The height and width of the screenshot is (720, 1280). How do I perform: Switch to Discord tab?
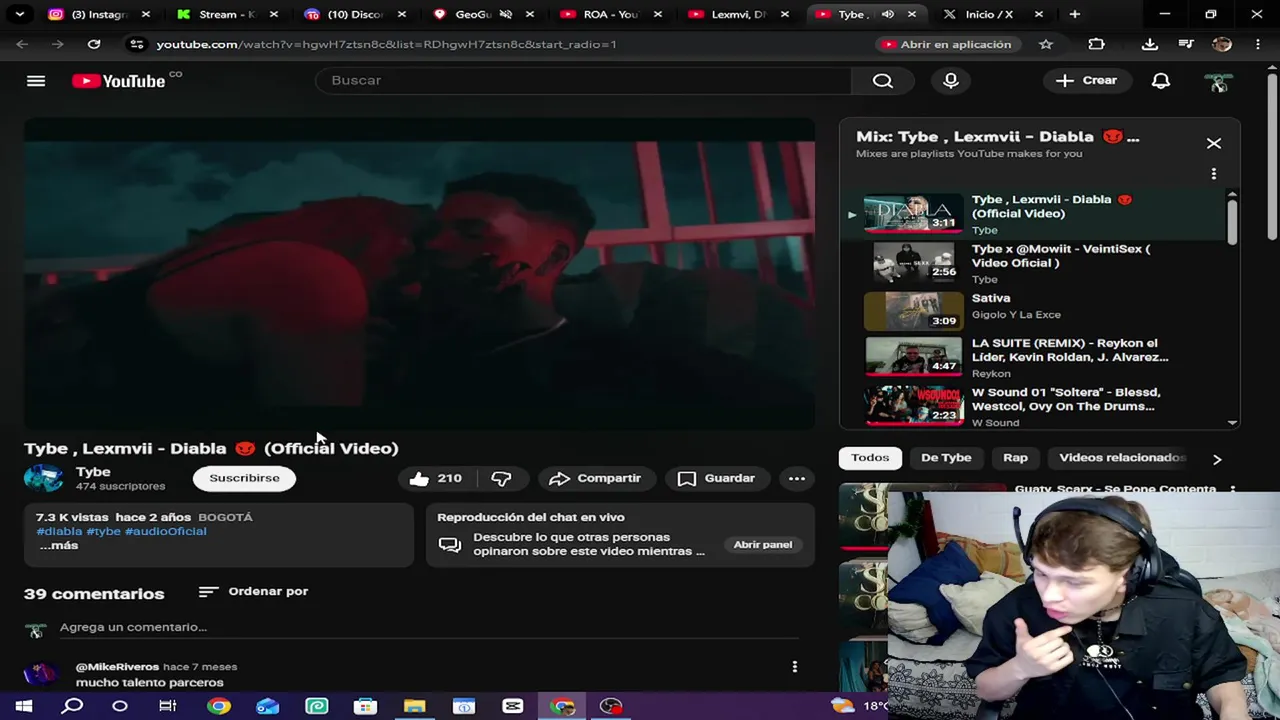tap(353, 14)
